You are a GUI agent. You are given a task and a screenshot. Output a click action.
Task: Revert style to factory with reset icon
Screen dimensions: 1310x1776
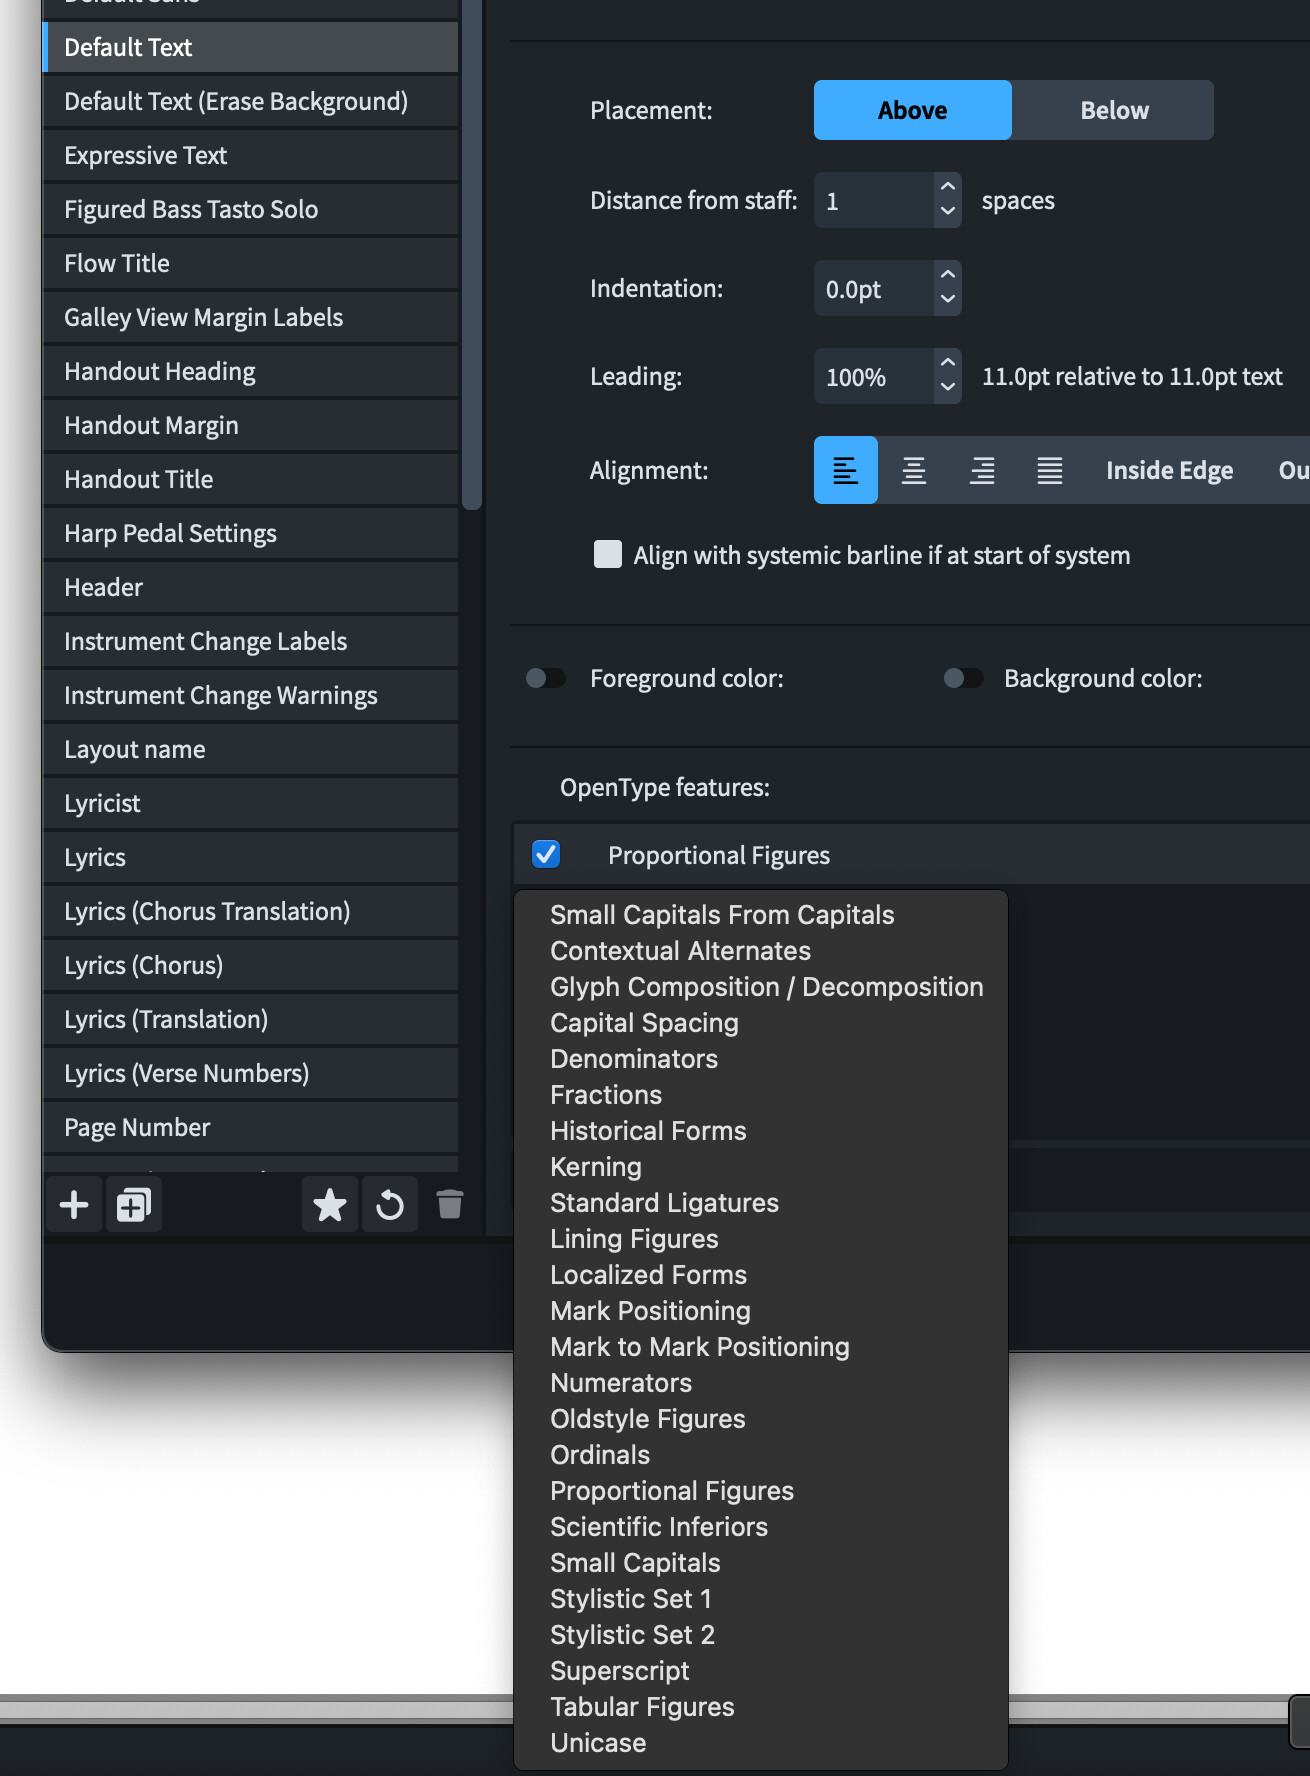coord(390,1205)
